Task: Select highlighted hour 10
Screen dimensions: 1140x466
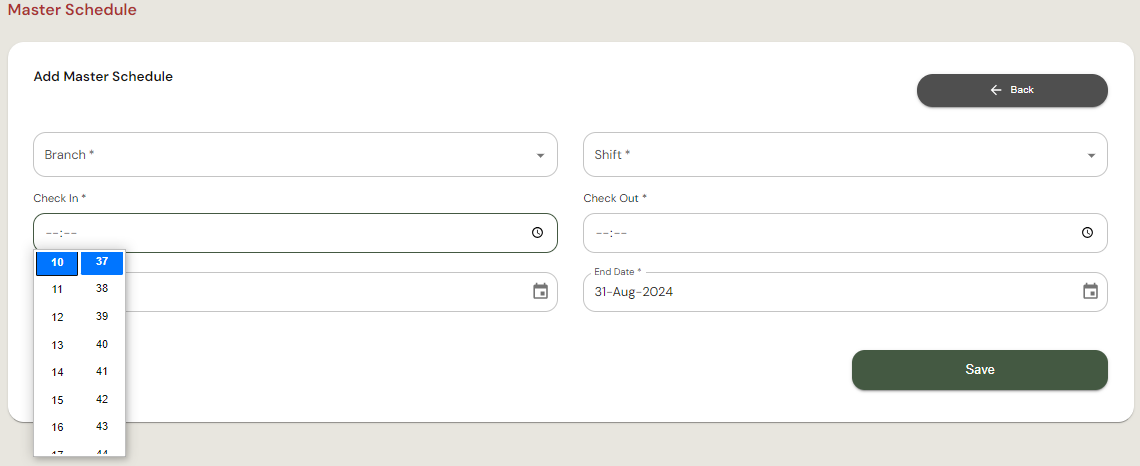Action: (x=57, y=263)
